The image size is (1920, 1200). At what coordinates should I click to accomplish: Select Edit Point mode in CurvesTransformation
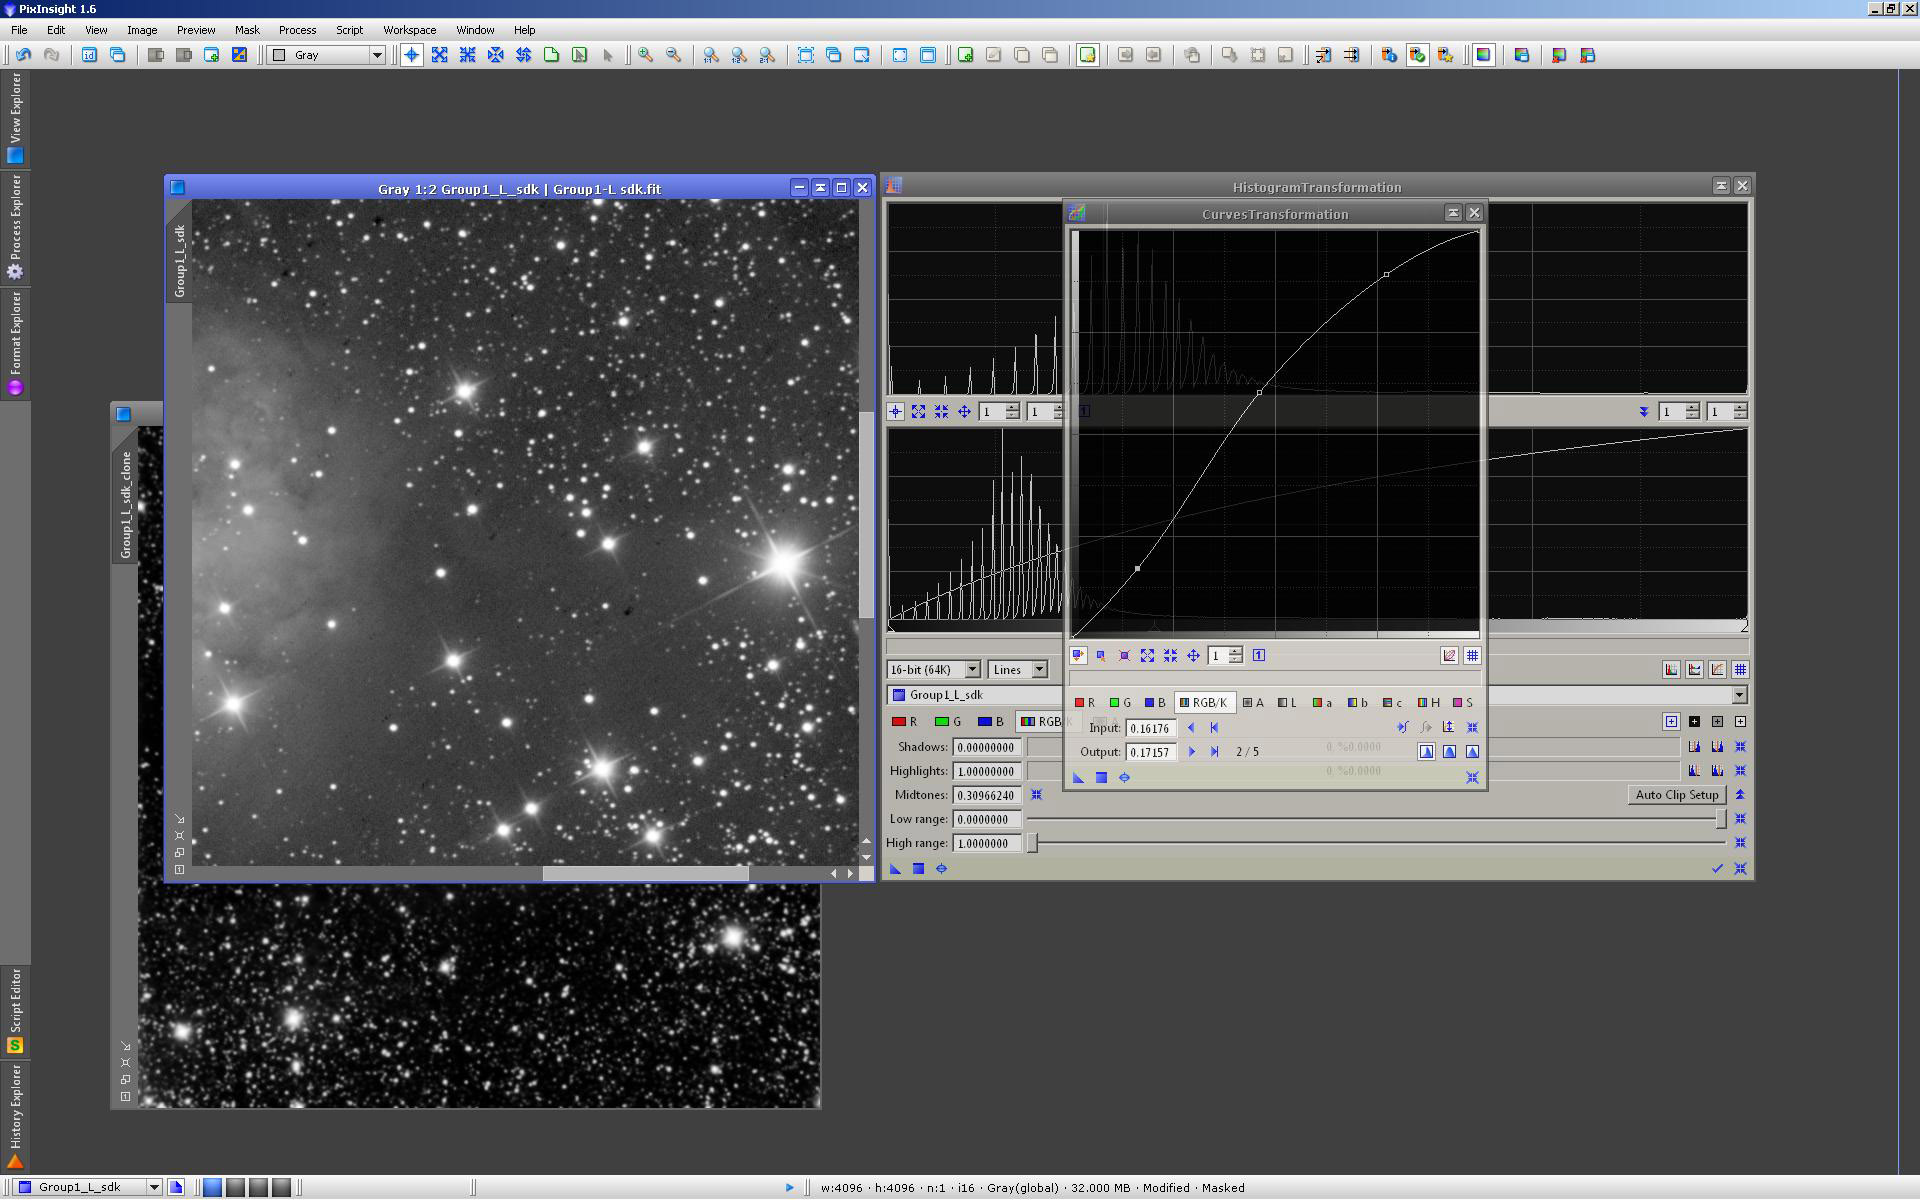(1078, 656)
